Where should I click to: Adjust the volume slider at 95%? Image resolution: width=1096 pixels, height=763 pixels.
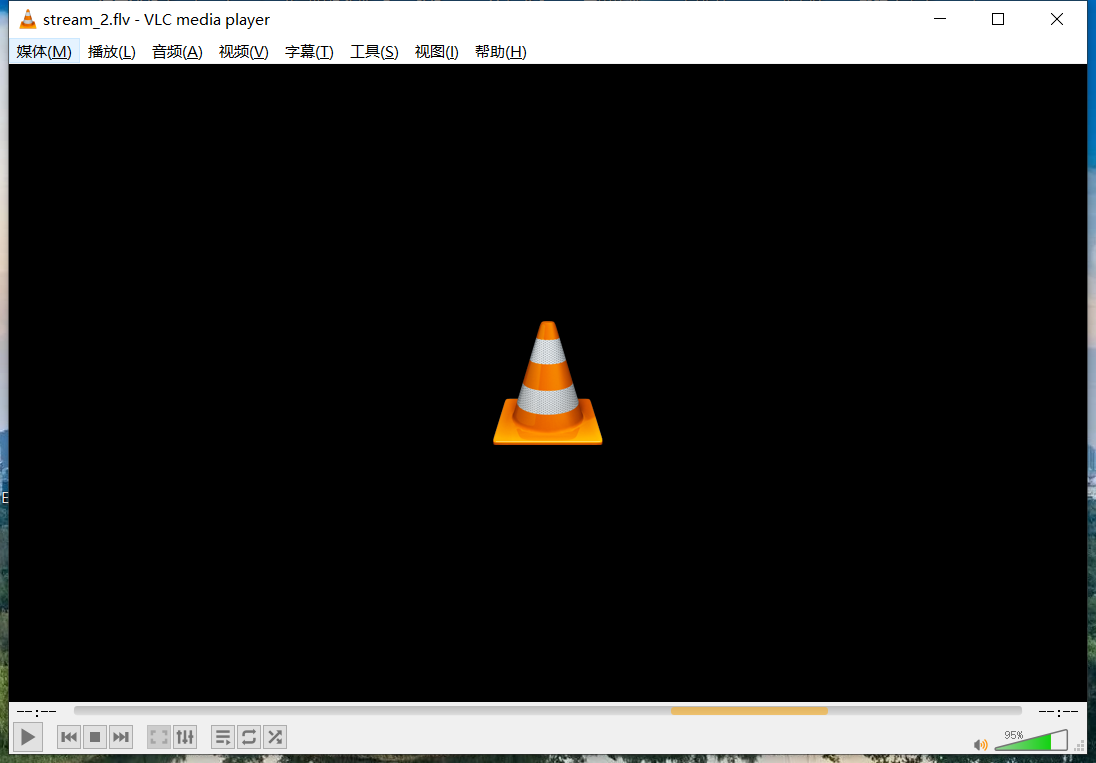1031,740
